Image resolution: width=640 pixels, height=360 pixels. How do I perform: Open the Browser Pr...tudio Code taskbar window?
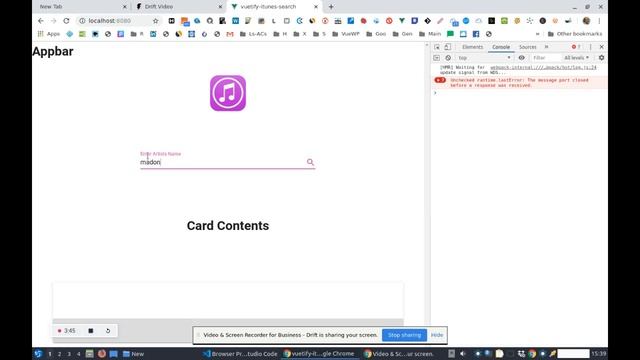point(240,354)
